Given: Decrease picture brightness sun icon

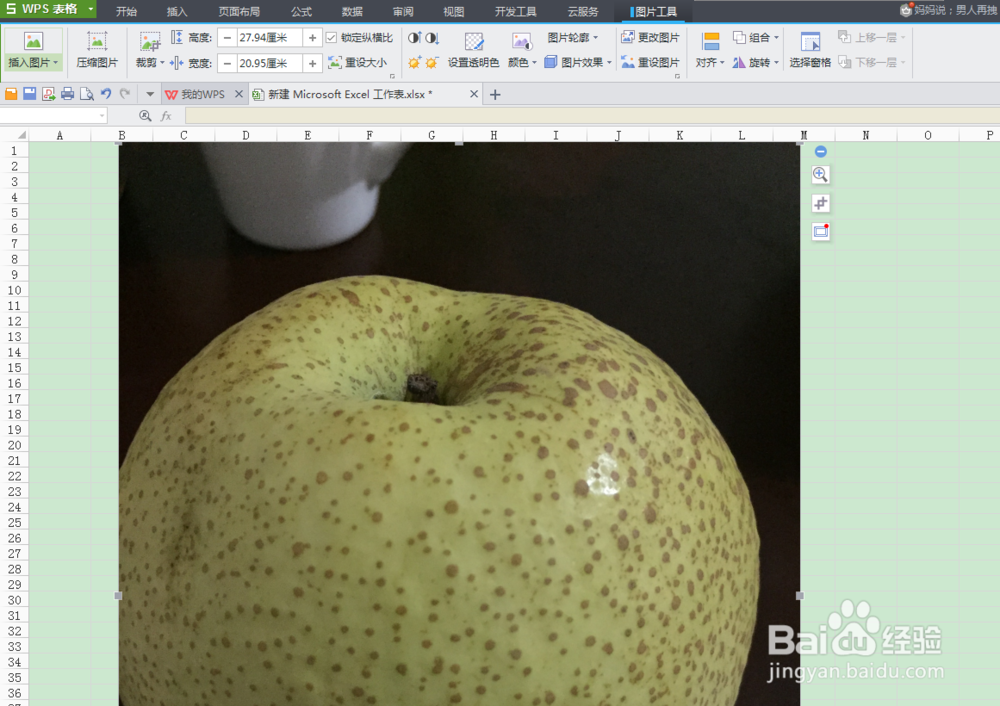Looking at the screenshot, I should [x=432, y=63].
